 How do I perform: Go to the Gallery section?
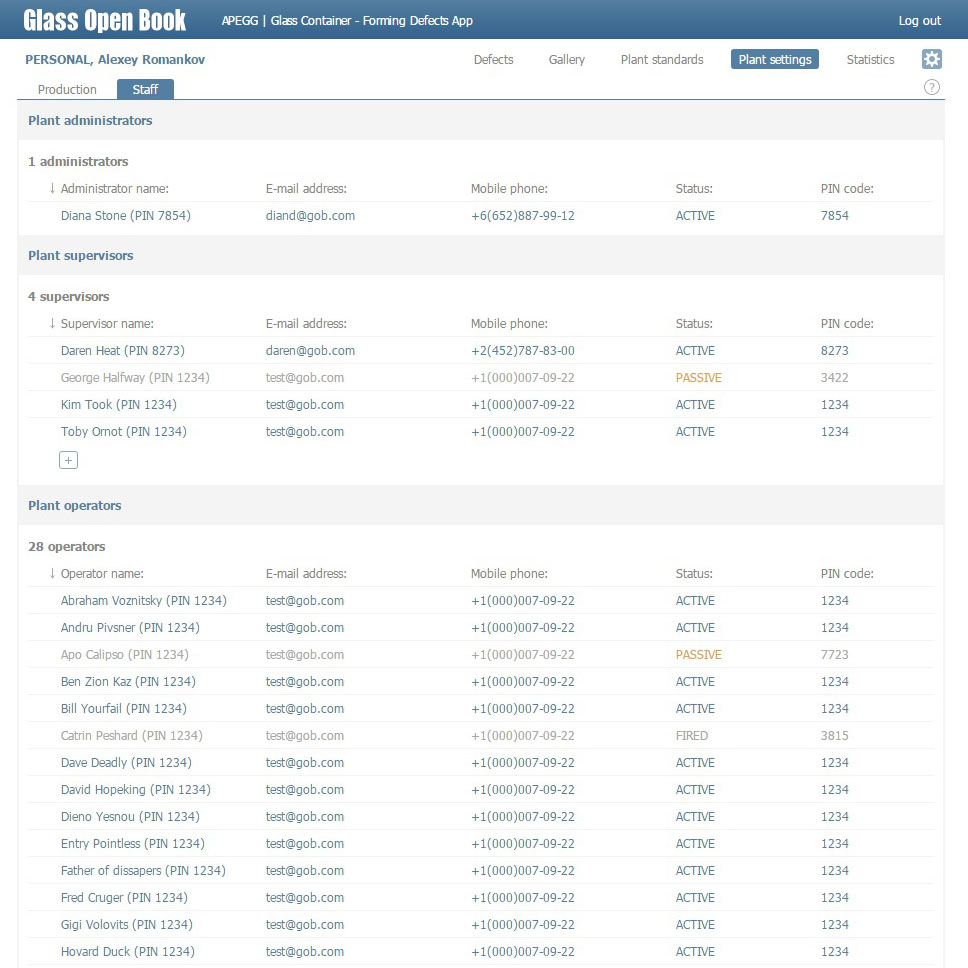566,60
